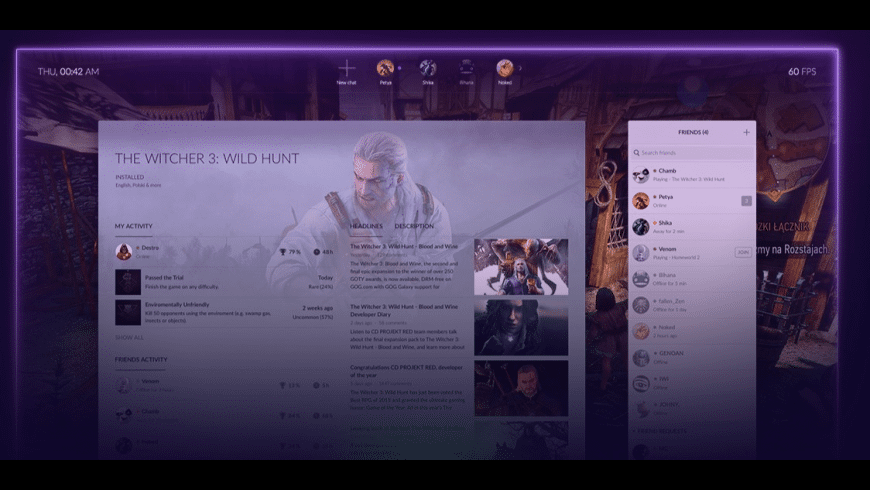870x490 pixels.
Task: Click fallen_Zen's avatar in the friends list
Action: [x=641, y=305]
